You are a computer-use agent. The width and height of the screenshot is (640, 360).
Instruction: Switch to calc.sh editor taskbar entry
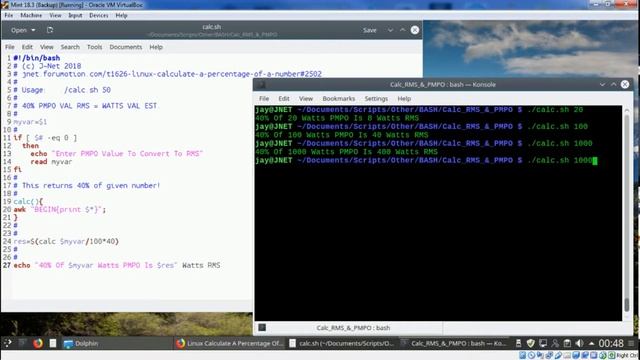pyautogui.click(x=342, y=343)
